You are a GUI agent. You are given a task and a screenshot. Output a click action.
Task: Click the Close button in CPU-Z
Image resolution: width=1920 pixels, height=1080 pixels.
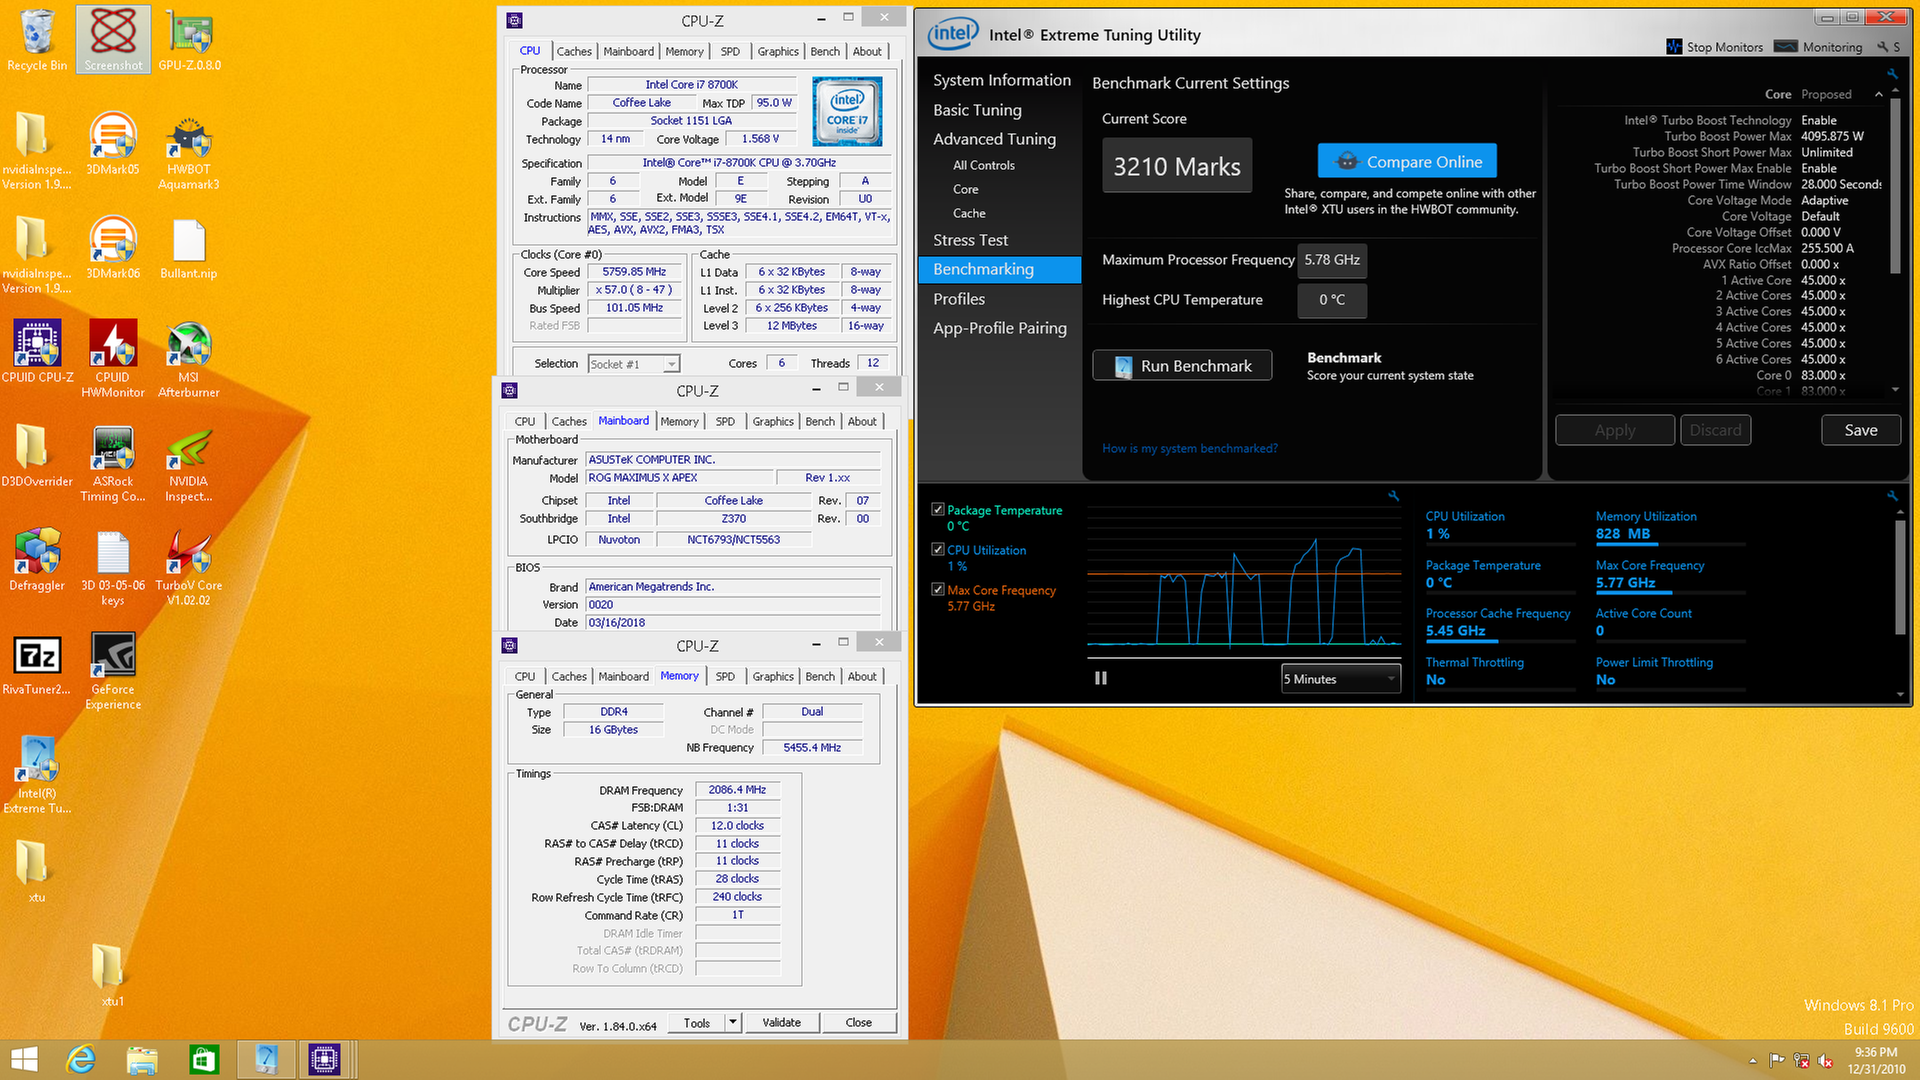pyautogui.click(x=858, y=1022)
